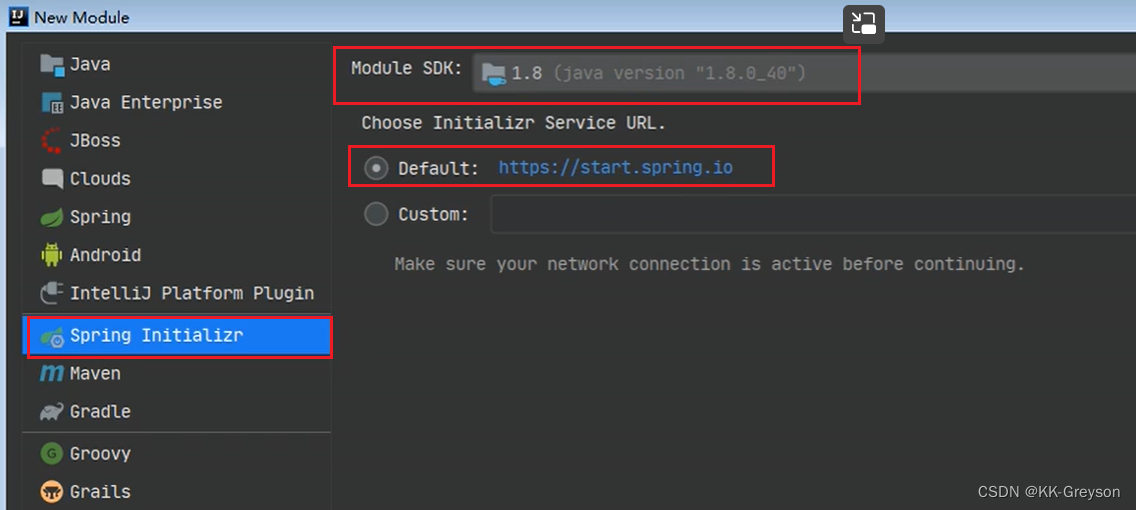Pick Android from the module list
Viewport: 1136px width, 510px height.
(x=178, y=255)
